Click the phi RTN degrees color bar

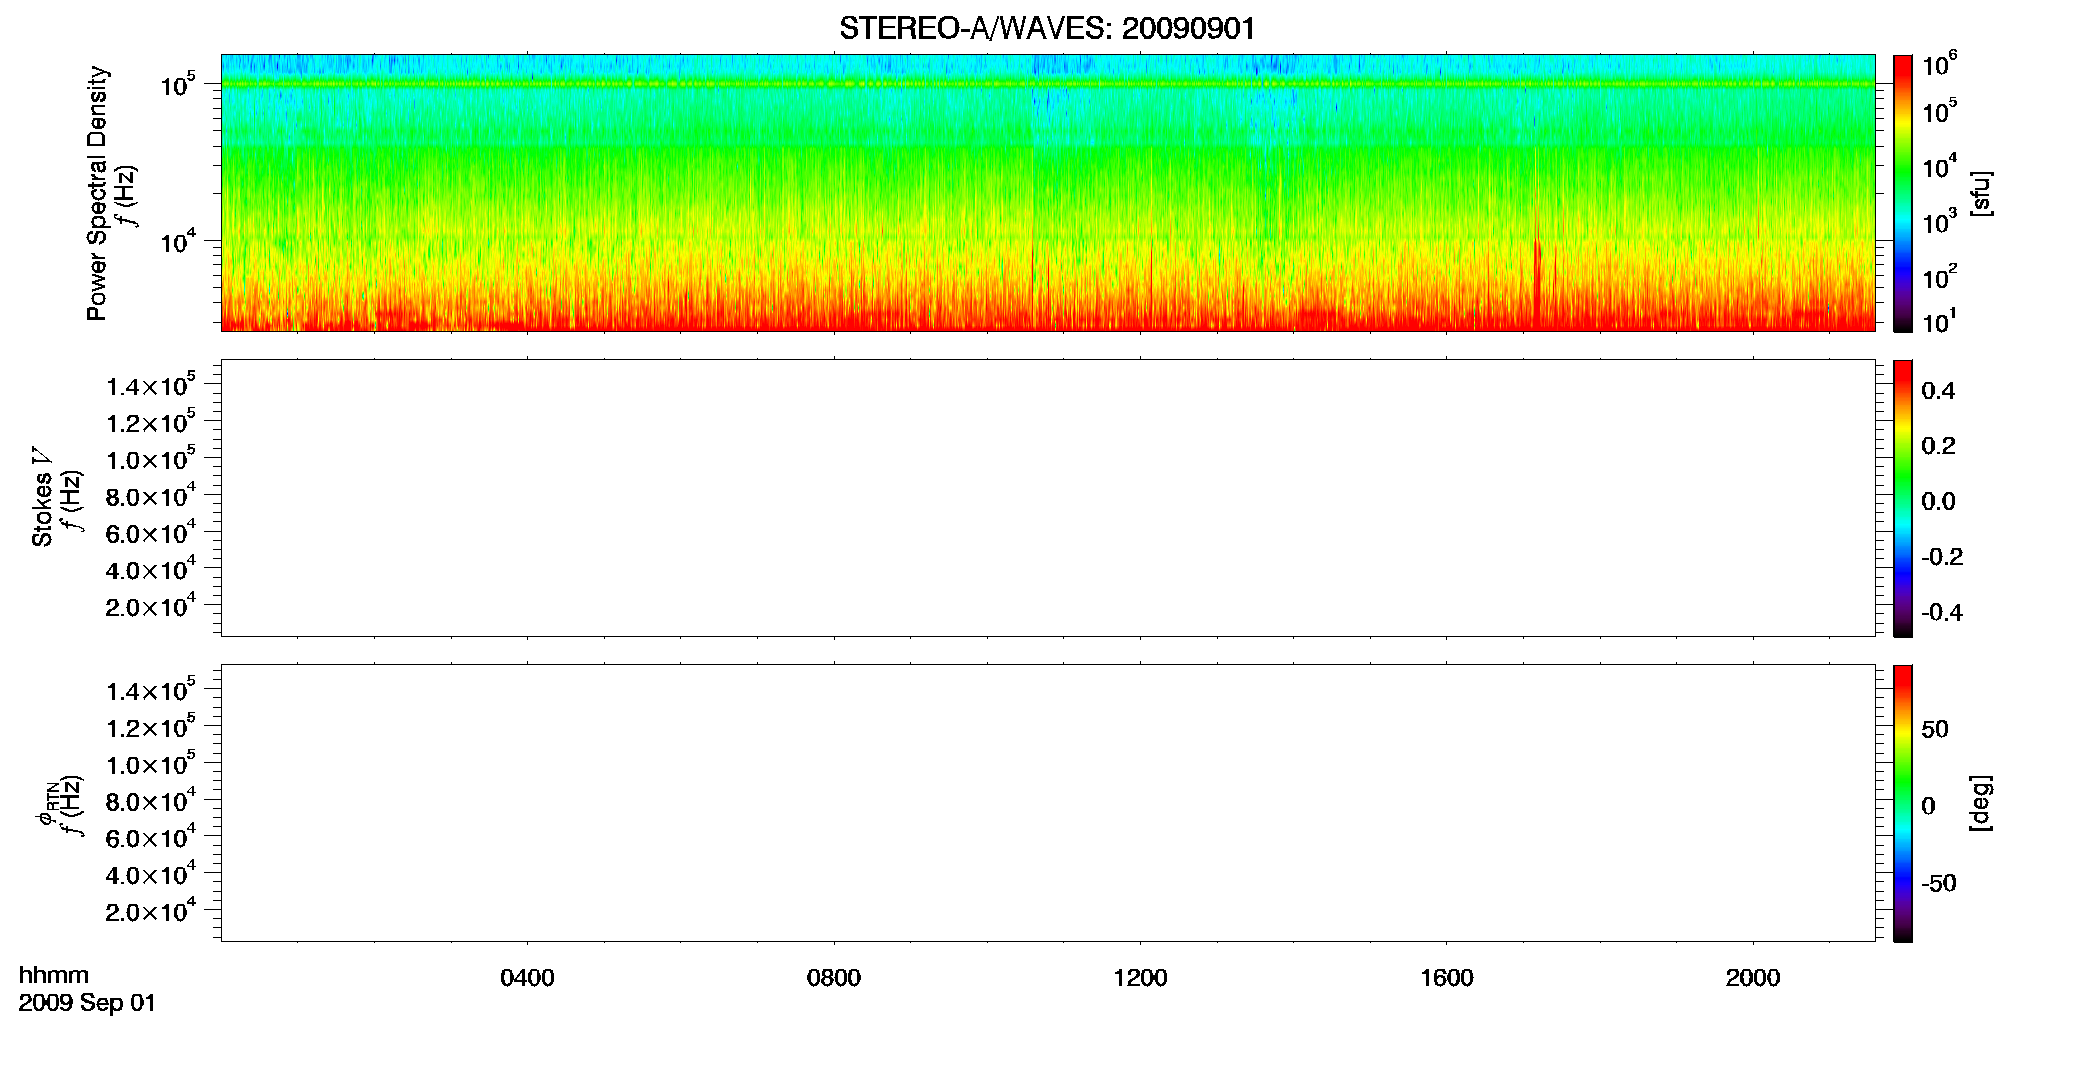[x=1902, y=803]
